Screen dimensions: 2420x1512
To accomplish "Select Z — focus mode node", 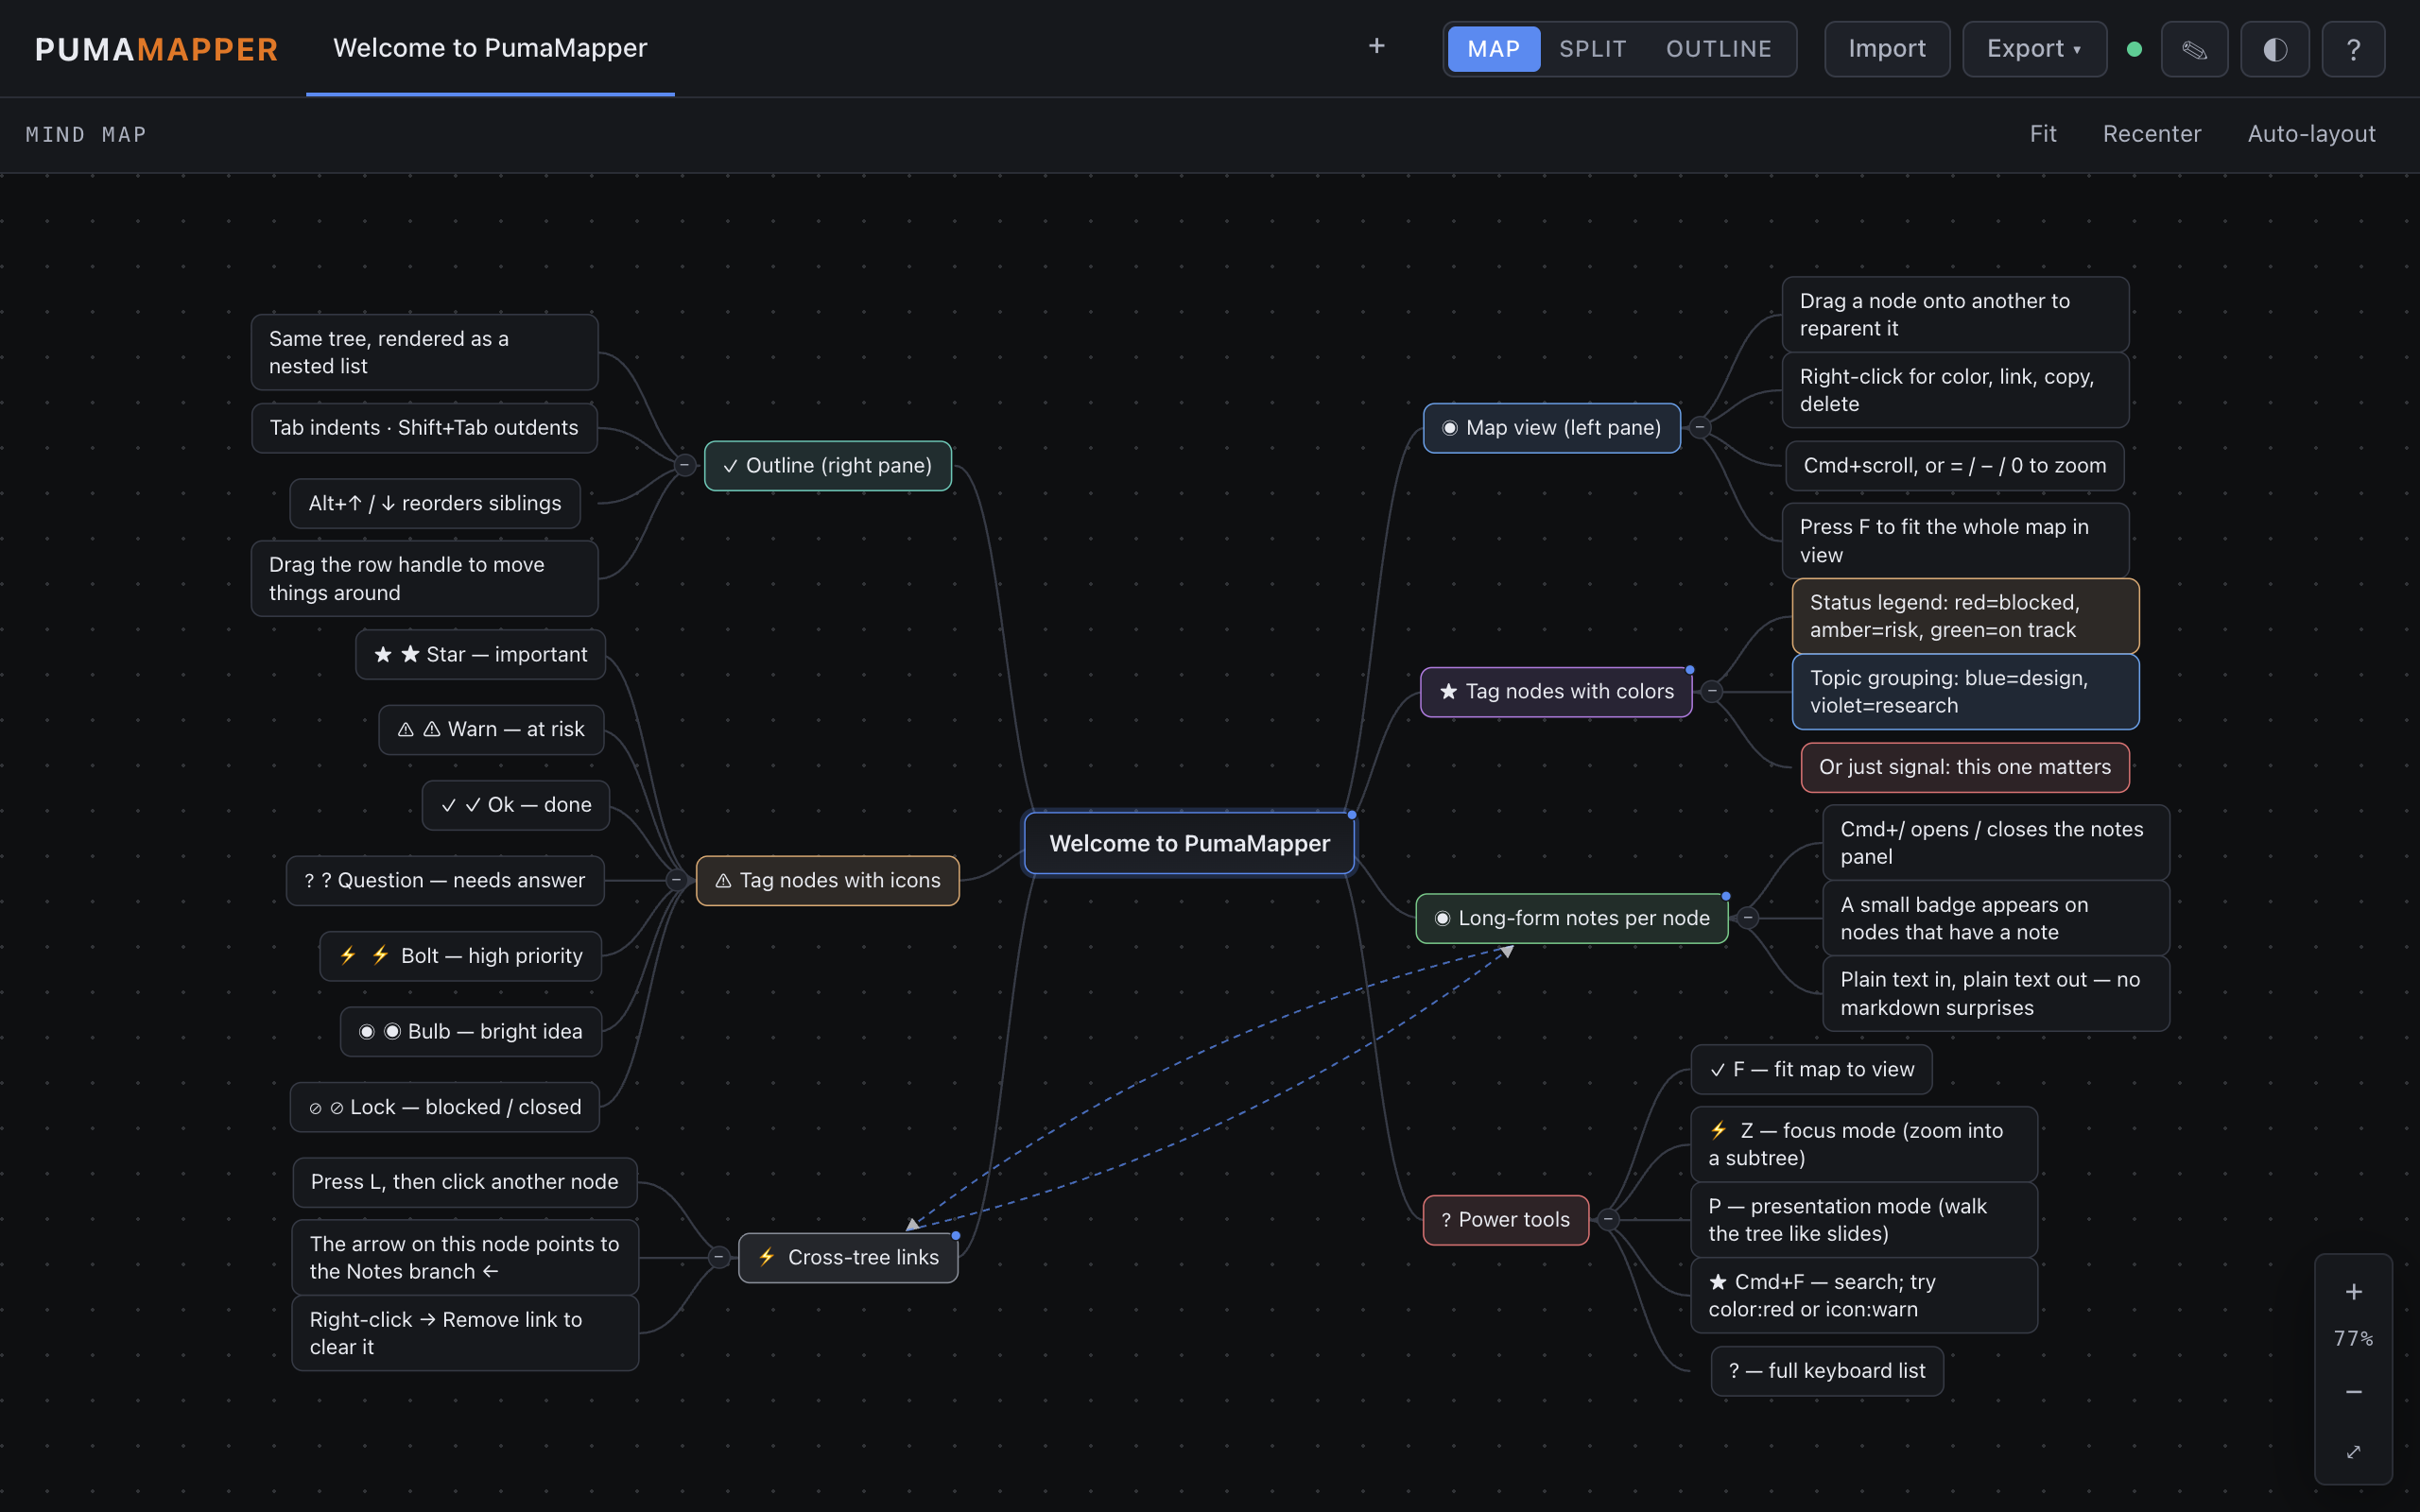I will point(1864,1144).
